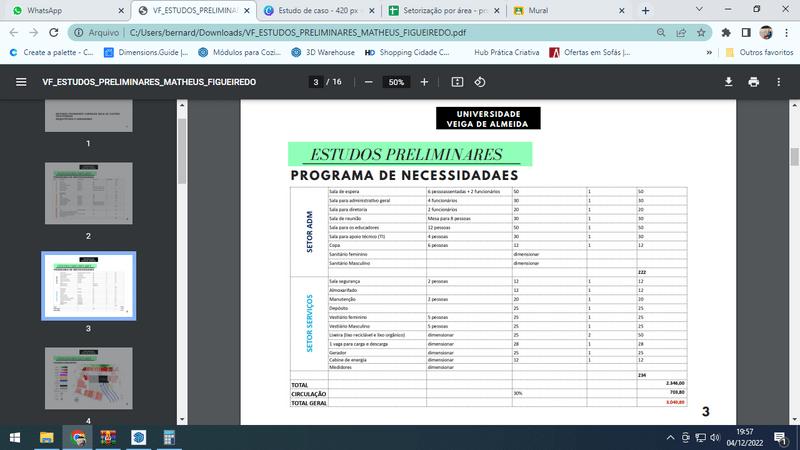Go forward in browser history
Screen dimensions: 800x450
pyautogui.click(x=34, y=32)
